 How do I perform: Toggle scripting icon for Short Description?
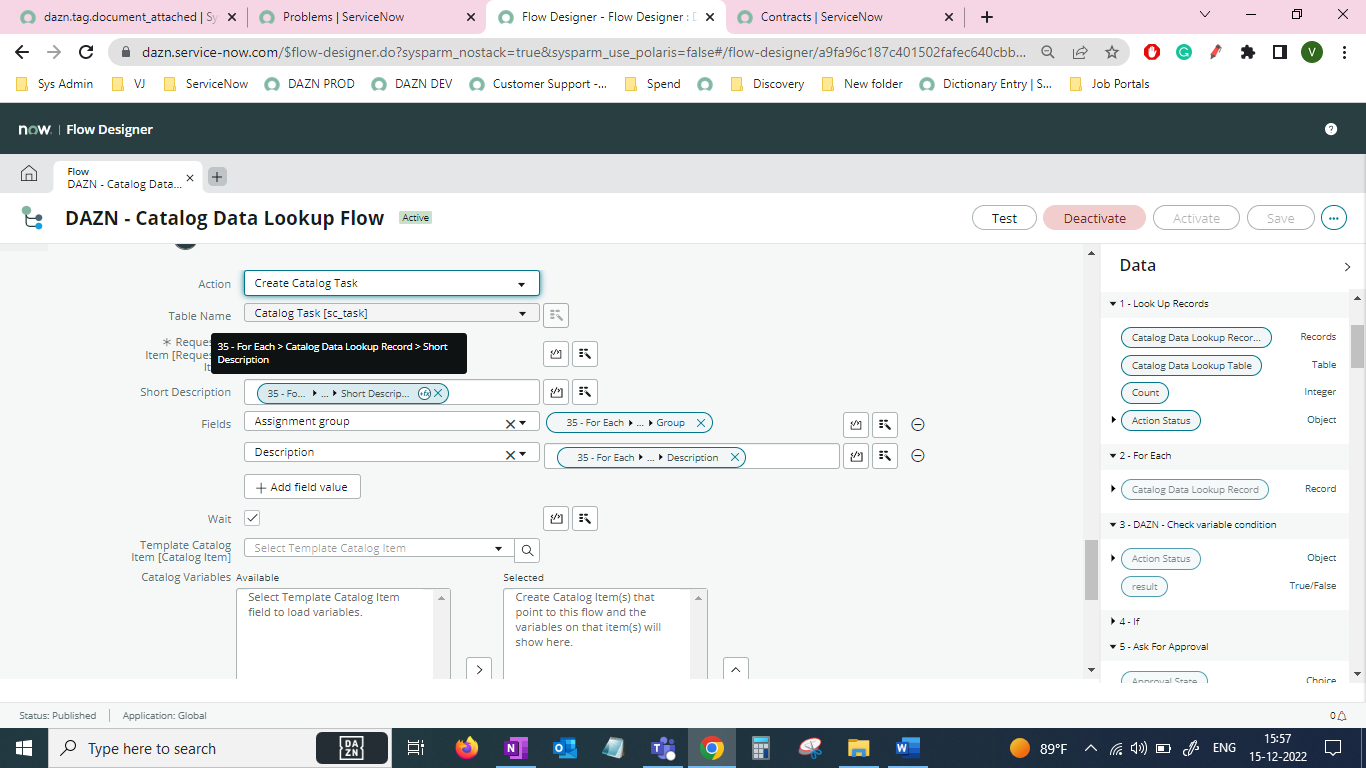pyautogui.click(x=556, y=392)
